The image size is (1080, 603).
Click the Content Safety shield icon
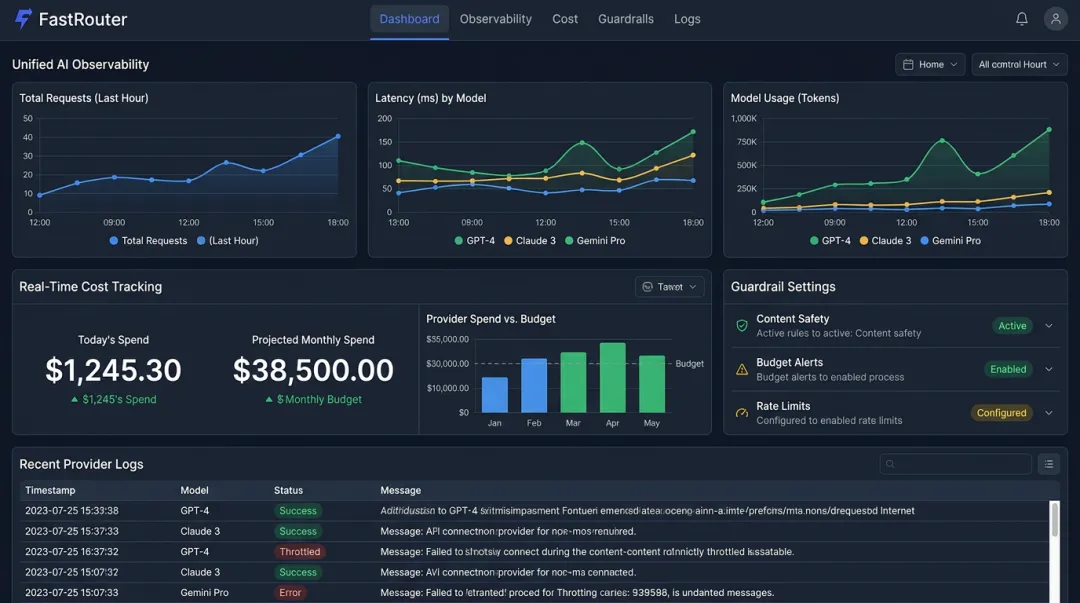(742, 326)
